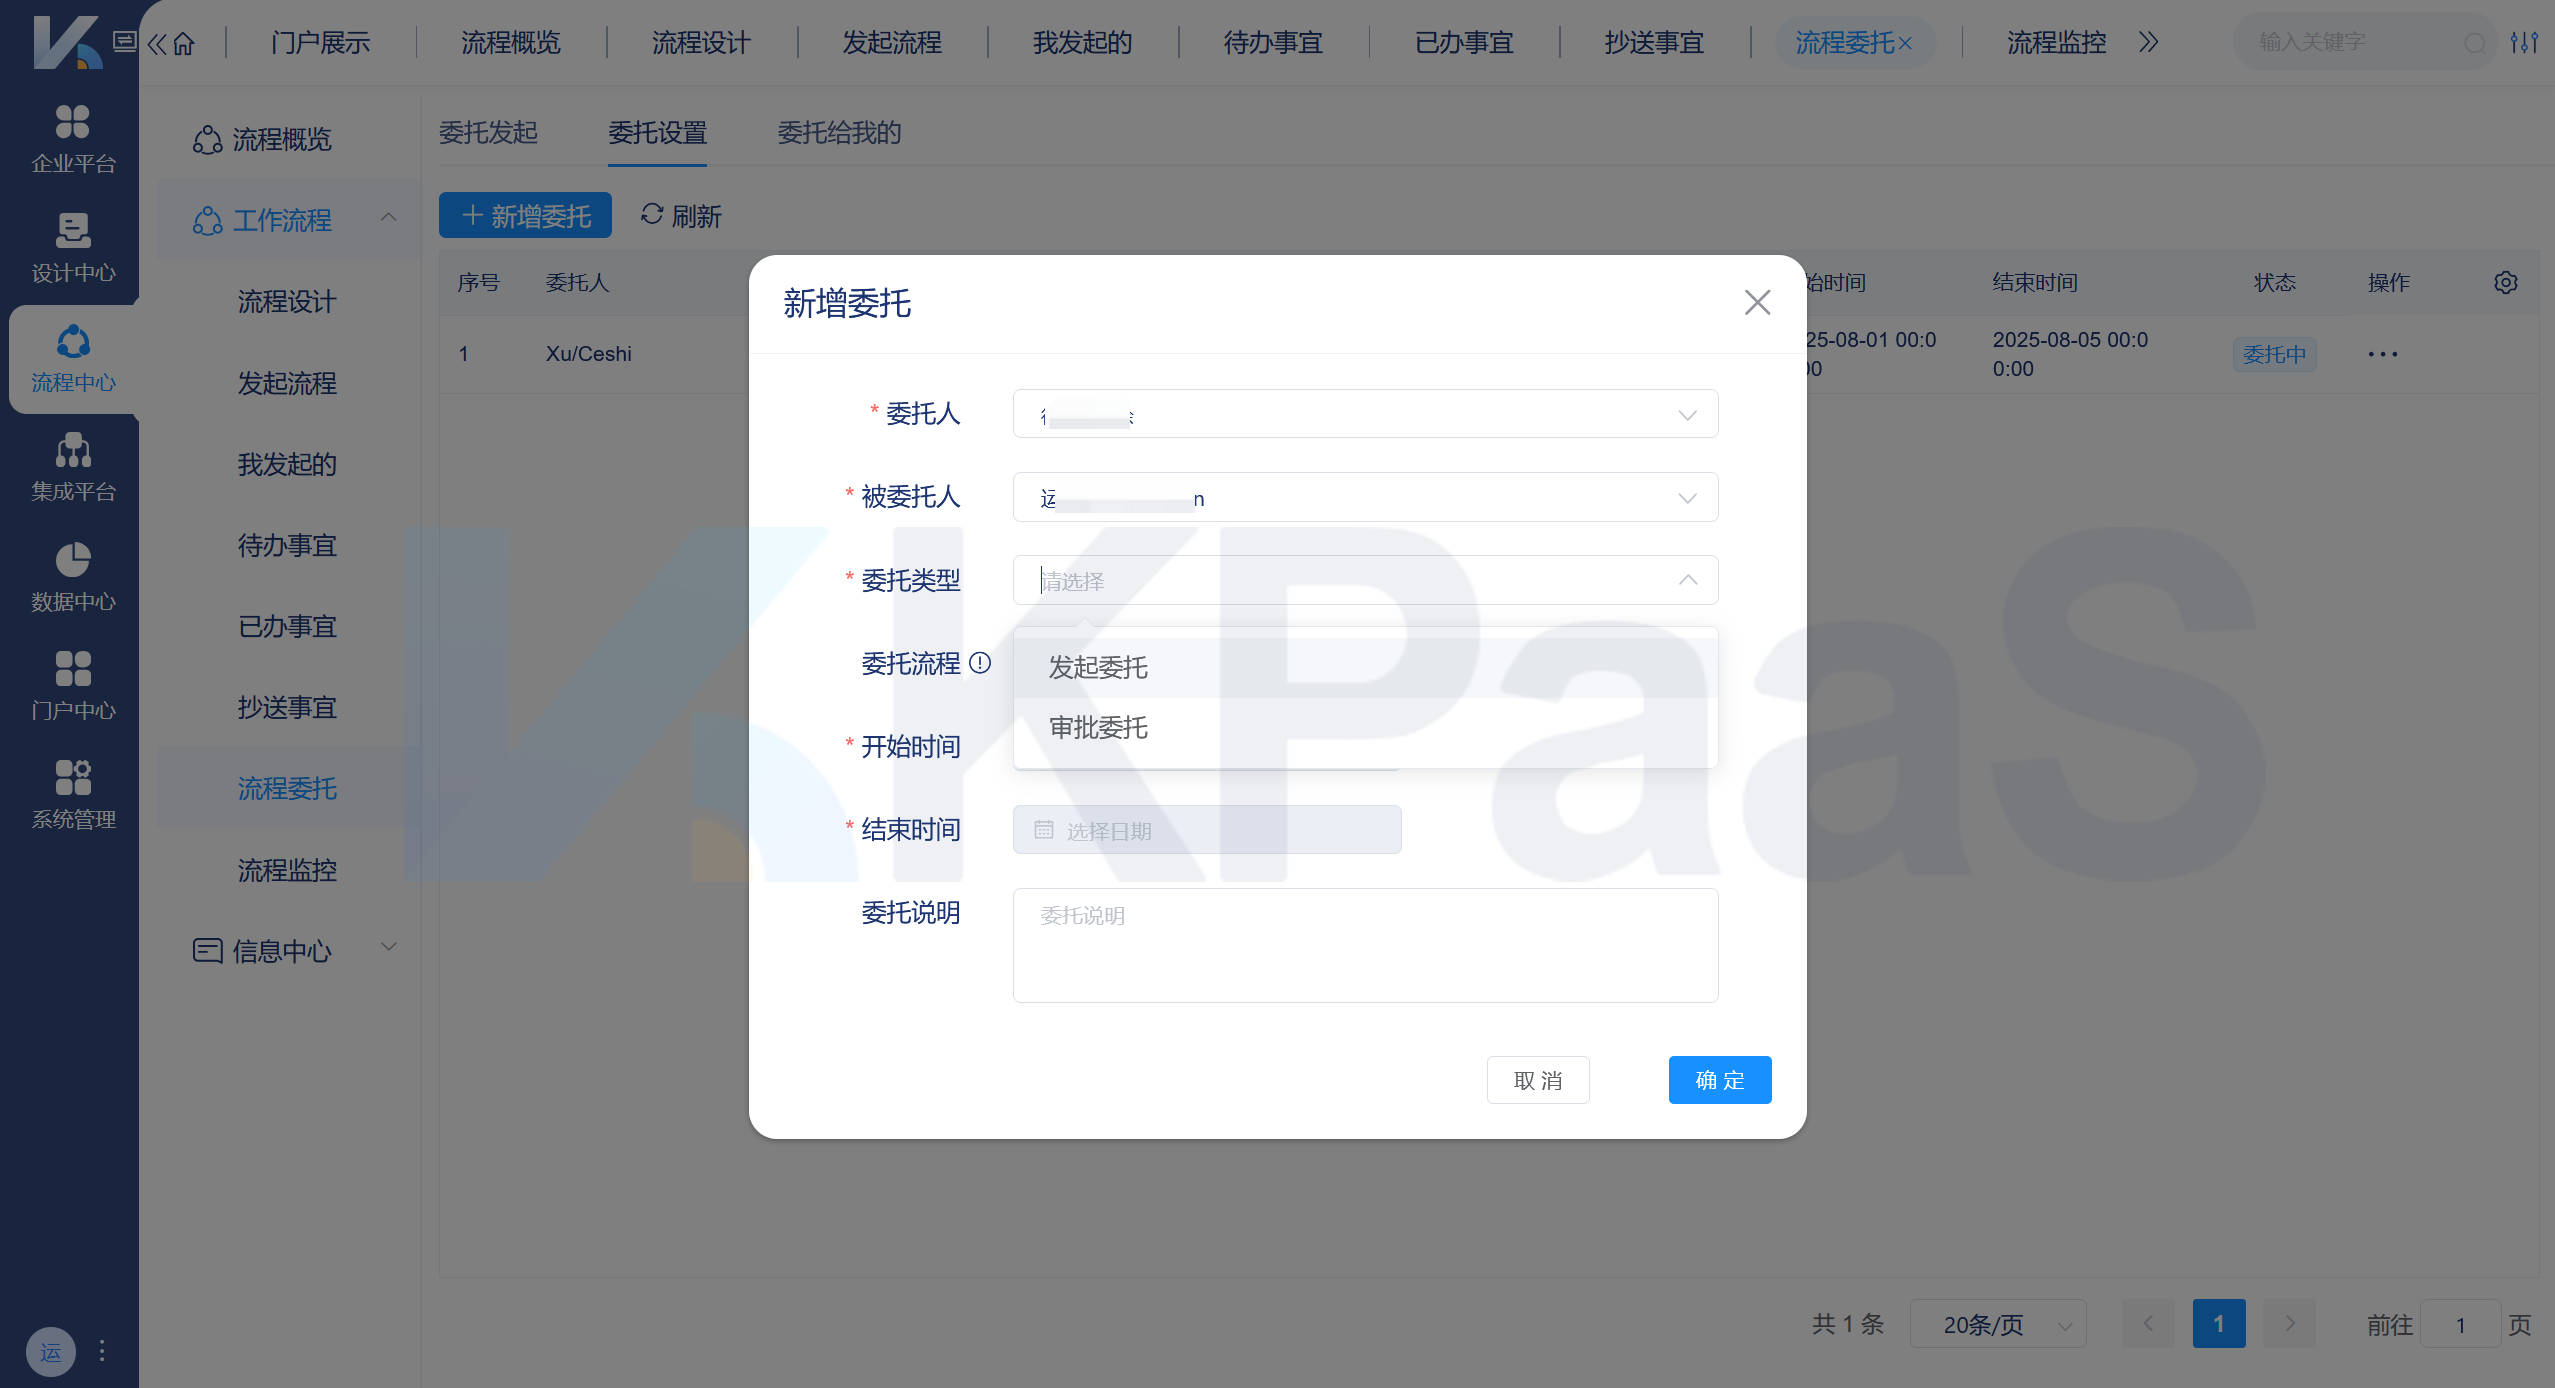Click the filter sliders icon top right
Image resolution: width=2555 pixels, height=1388 pixels.
[2523, 43]
